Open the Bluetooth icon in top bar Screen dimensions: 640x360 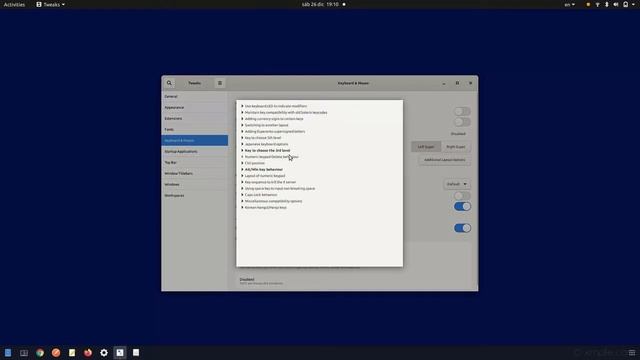pos(607,4)
